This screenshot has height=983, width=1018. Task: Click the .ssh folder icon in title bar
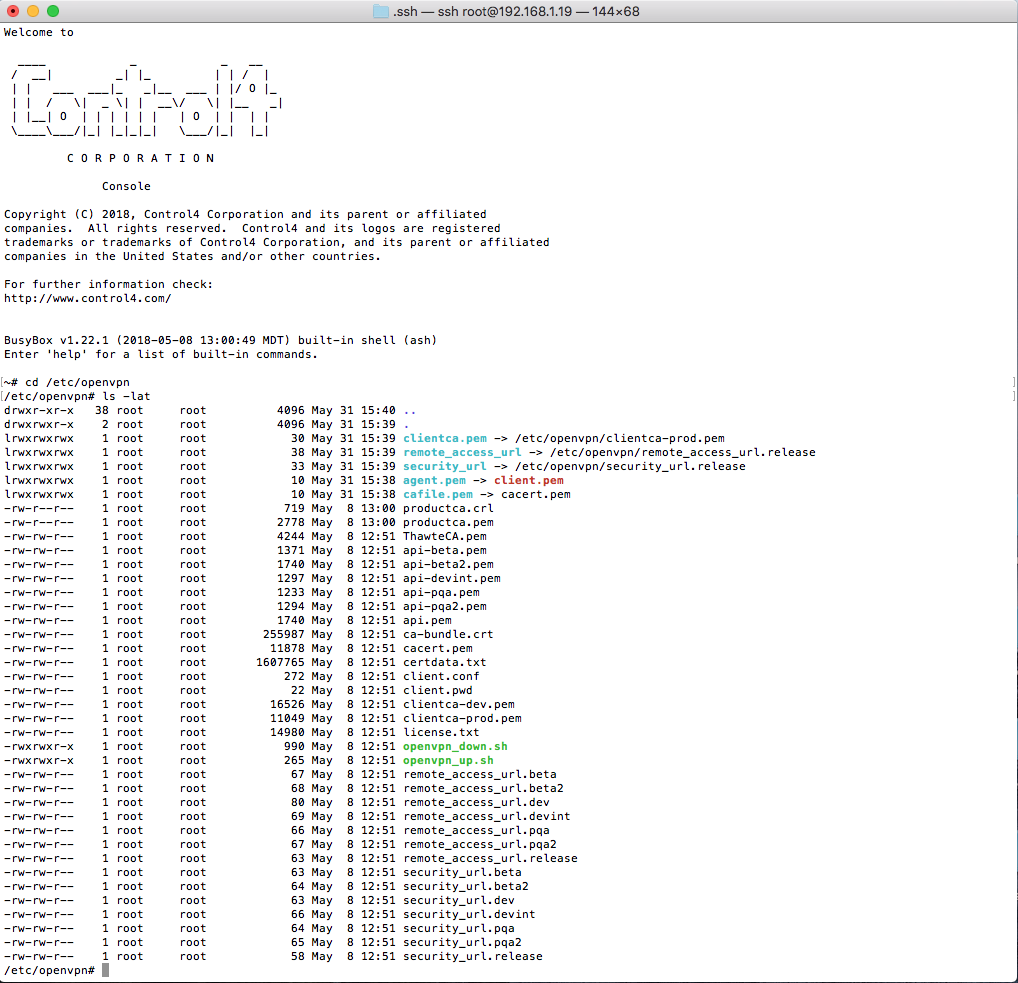tap(381, 11)
